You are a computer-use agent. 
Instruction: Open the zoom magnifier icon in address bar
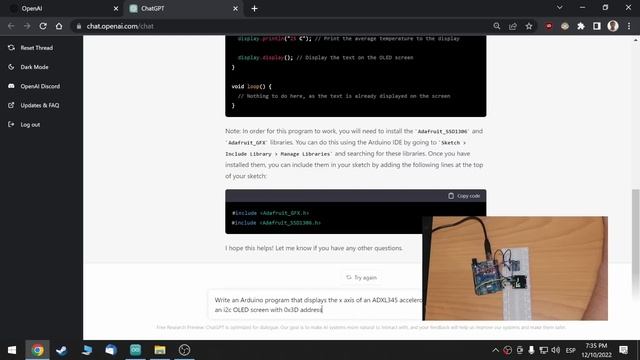tap(497, 26)
